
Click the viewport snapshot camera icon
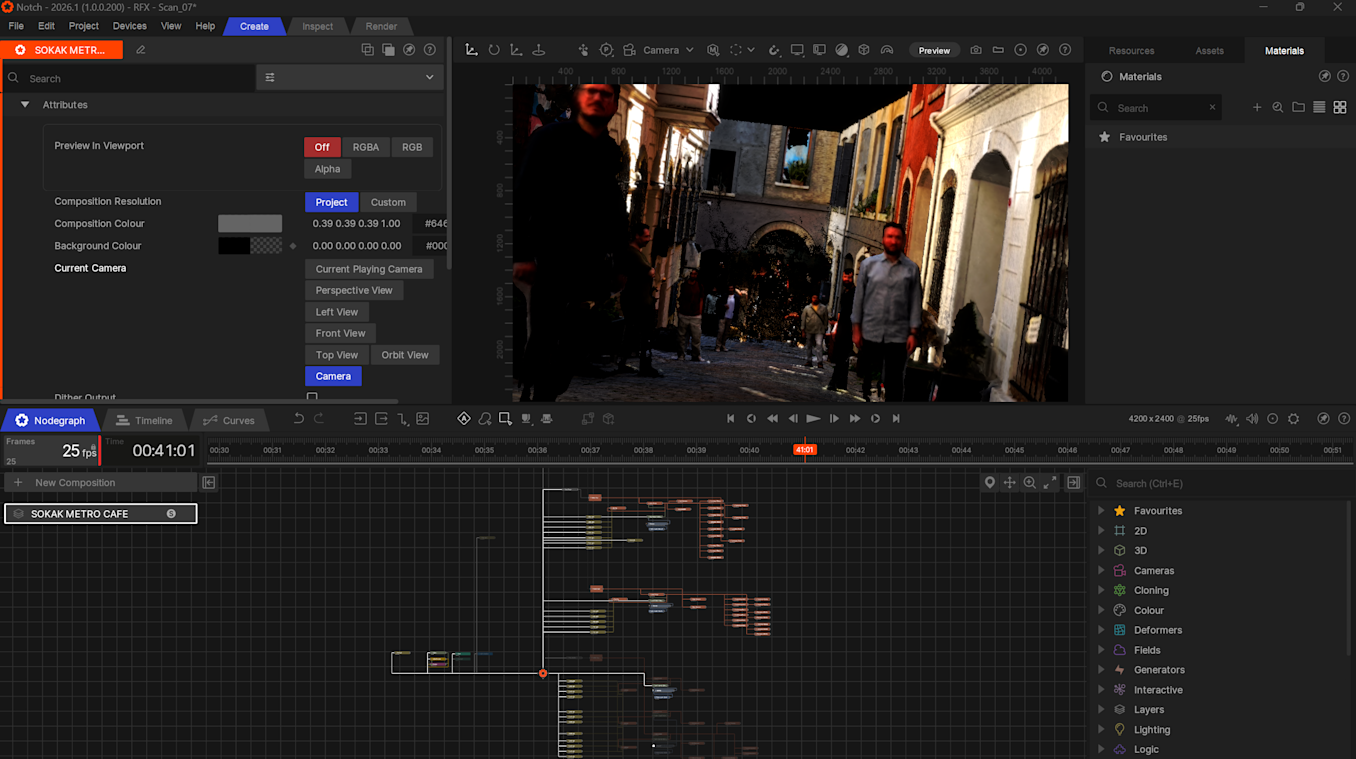(976, 50)
